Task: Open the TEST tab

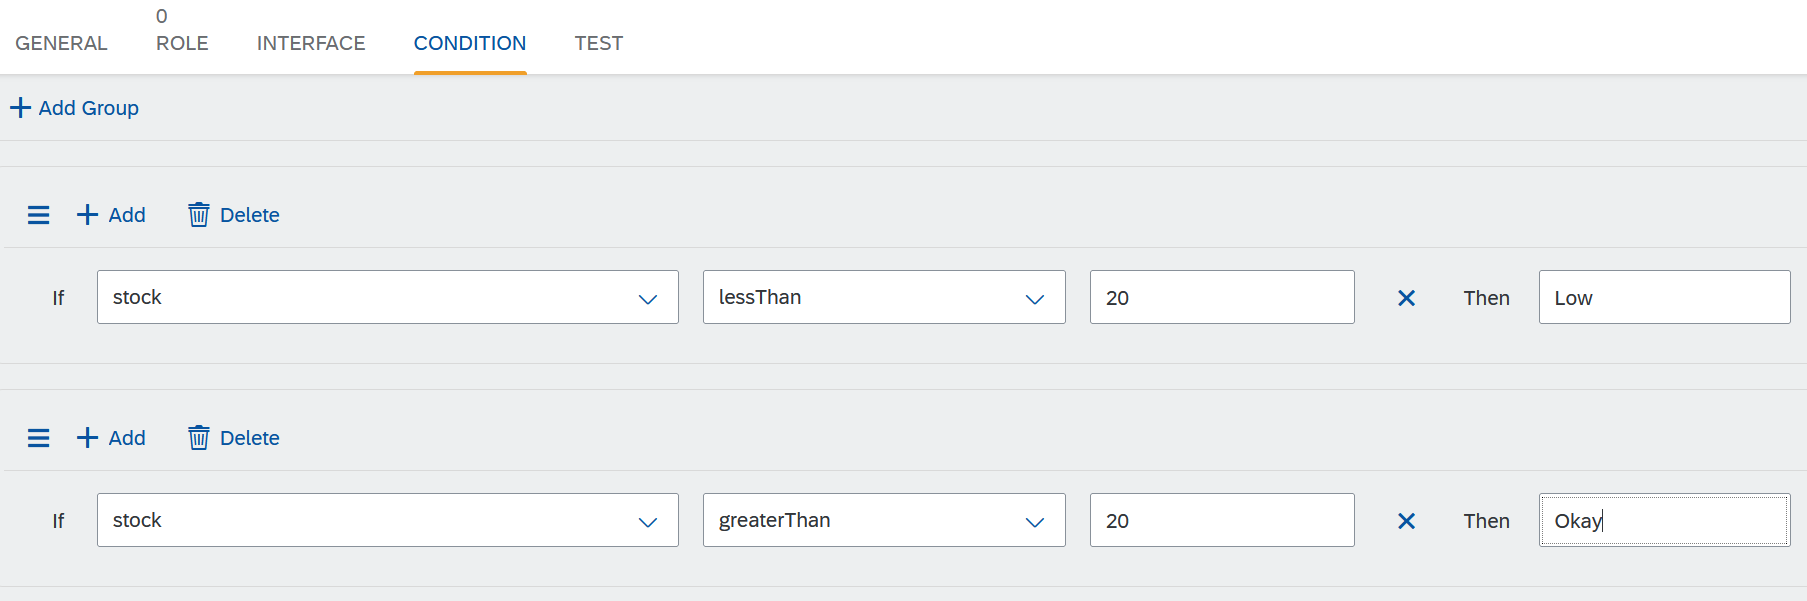Action: pyautogui.click(x=598, y=43)
